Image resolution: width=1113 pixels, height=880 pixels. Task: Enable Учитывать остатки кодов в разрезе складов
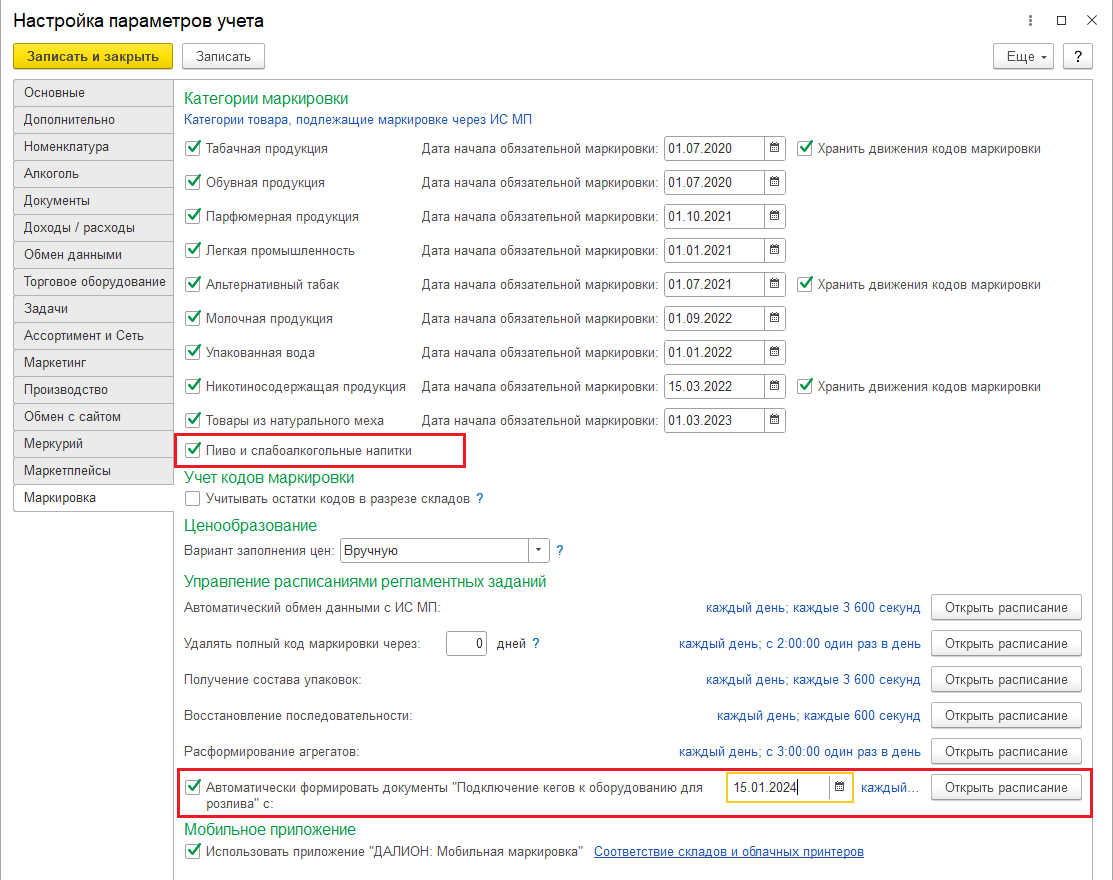pos(192,498)
